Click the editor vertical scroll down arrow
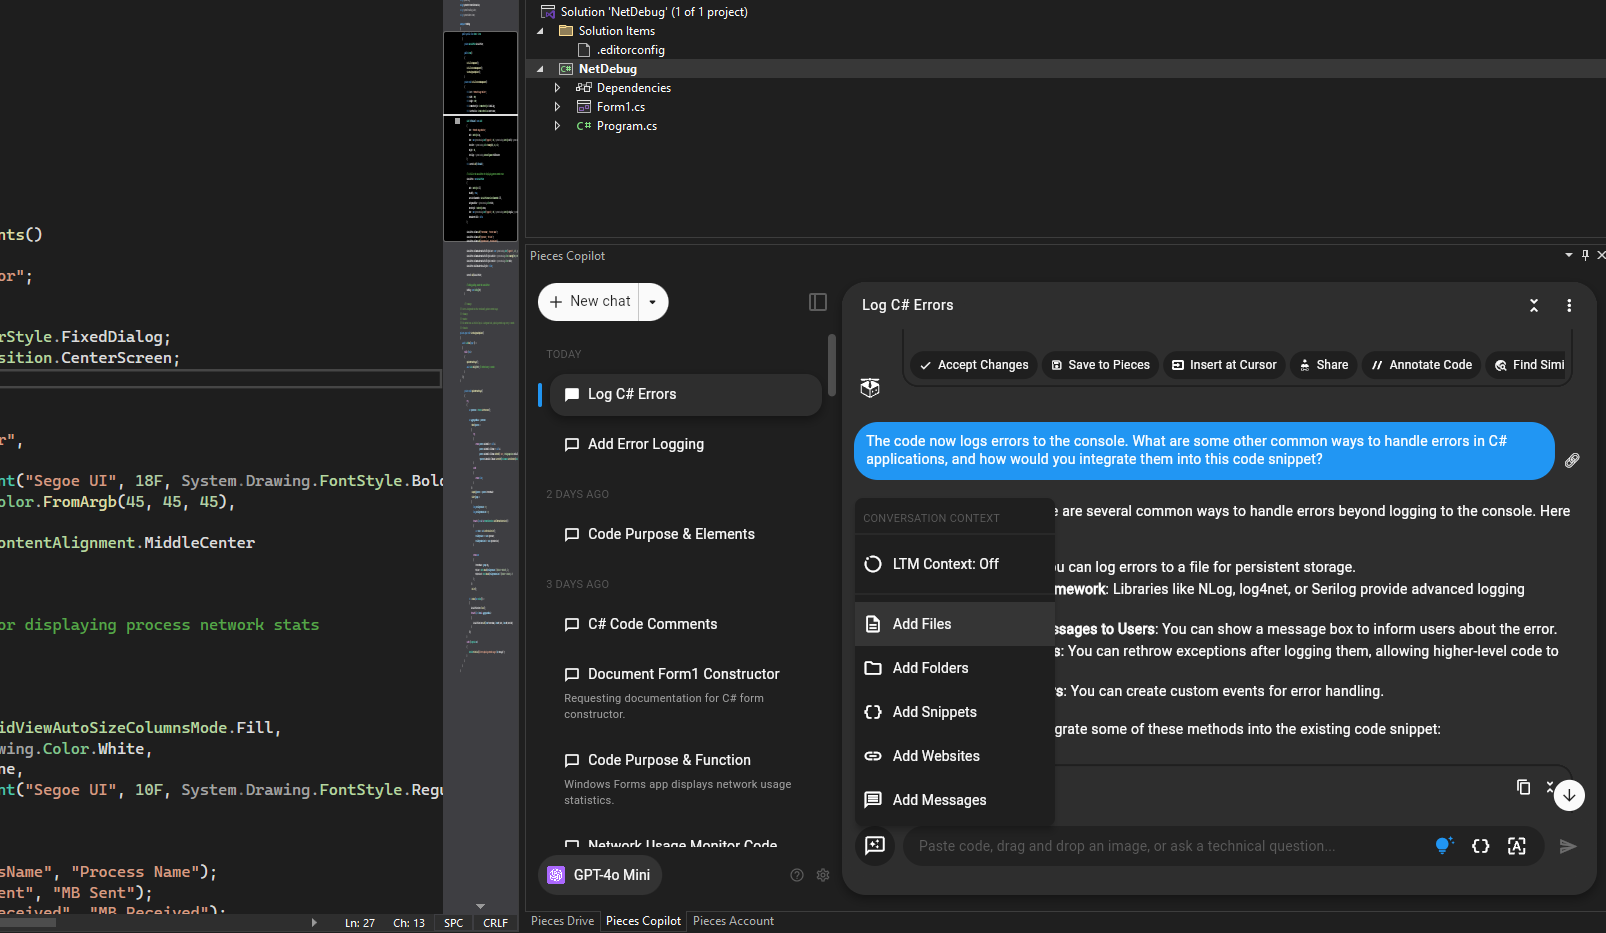Screen dimensions: 1606x933 pos(481,906)
